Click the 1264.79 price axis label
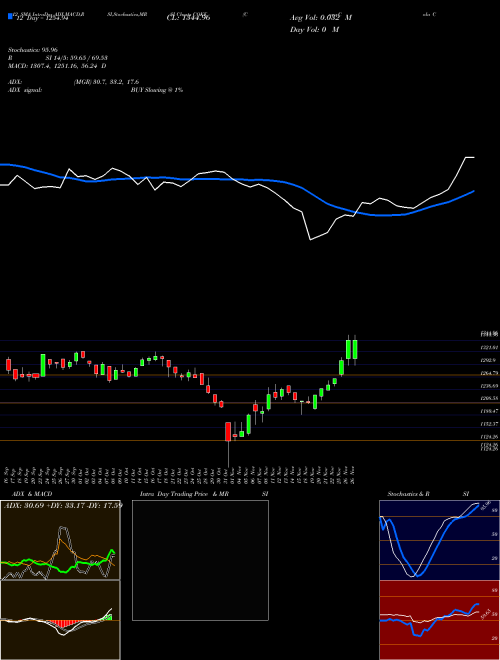500x660 pixels. pos(489,373)
